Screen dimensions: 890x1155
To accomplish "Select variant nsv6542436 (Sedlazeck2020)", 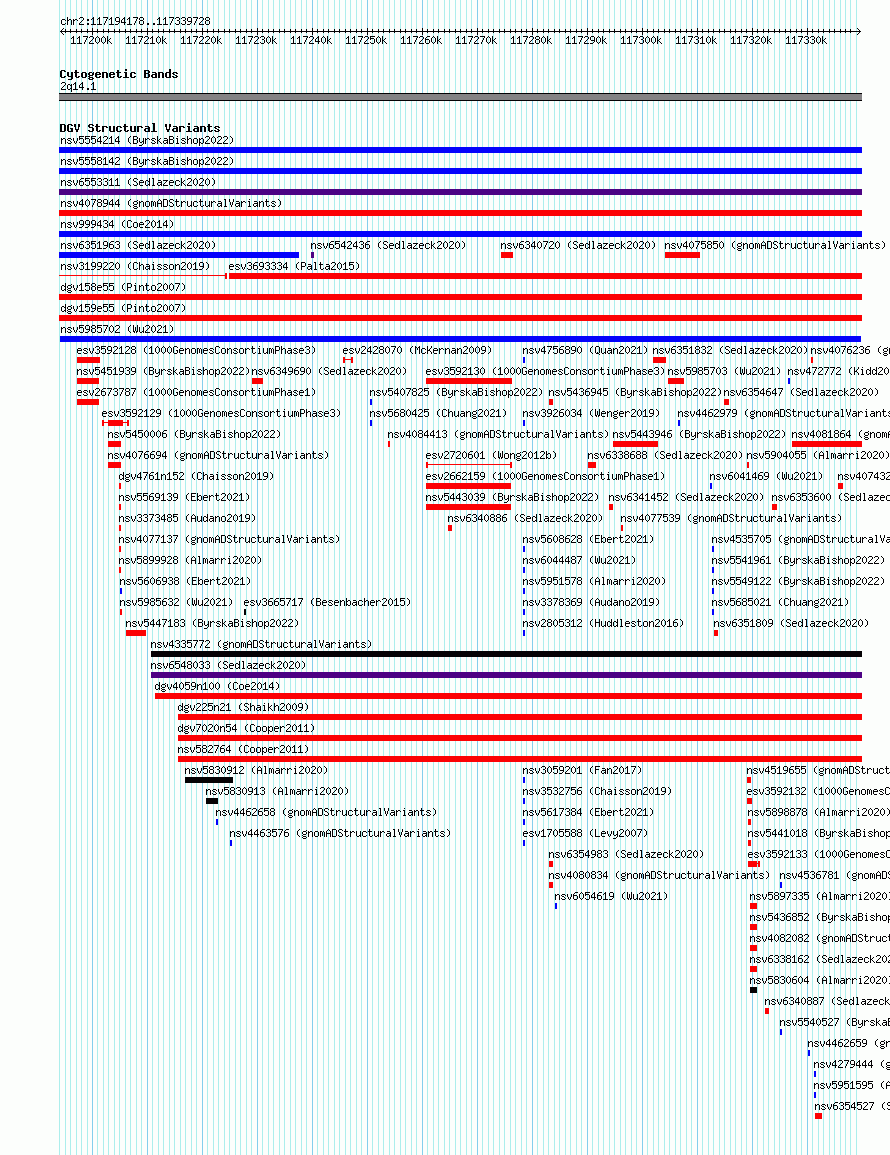I will 388,245.
